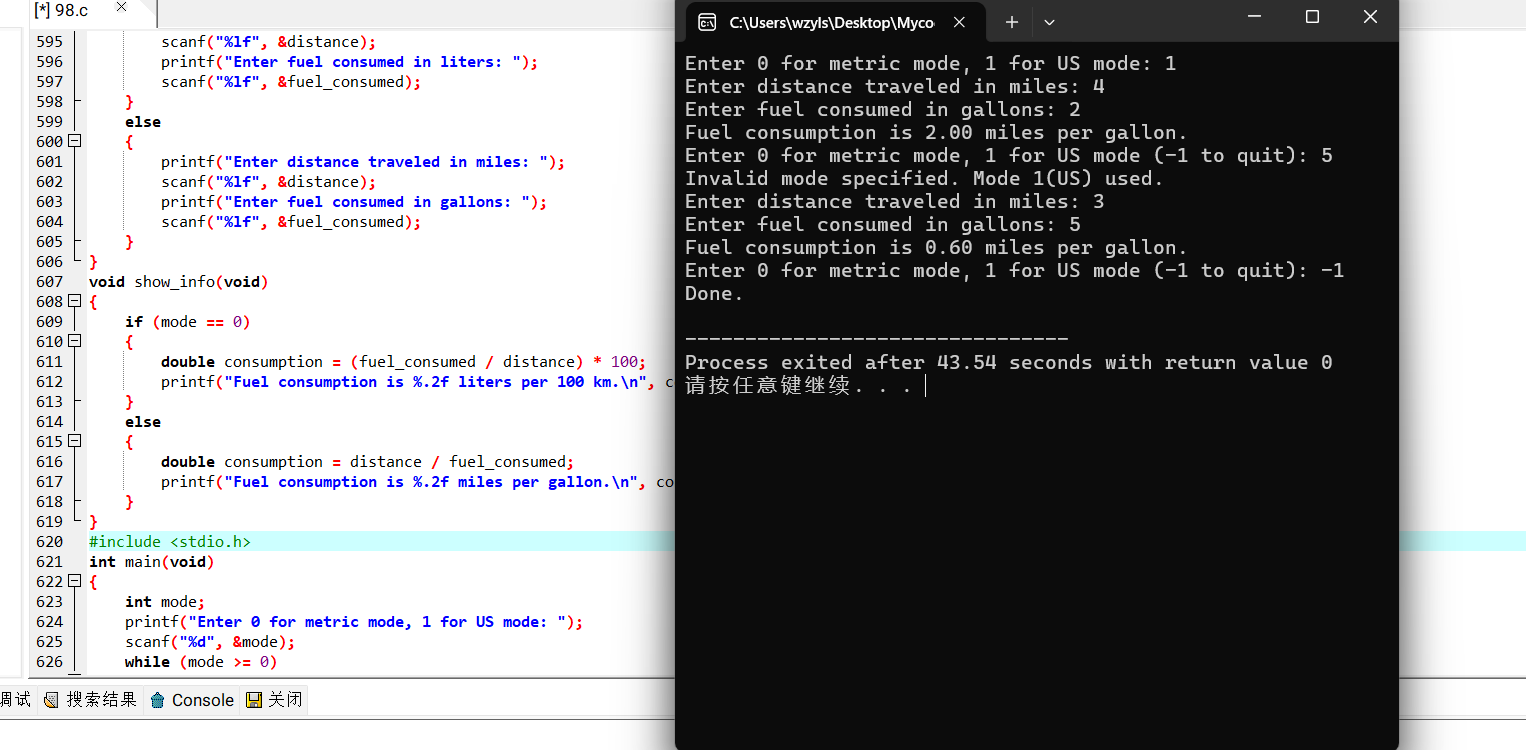Collapse the if block fold at line 610
Screen dimensions: 1526x750
click(74, 342)
